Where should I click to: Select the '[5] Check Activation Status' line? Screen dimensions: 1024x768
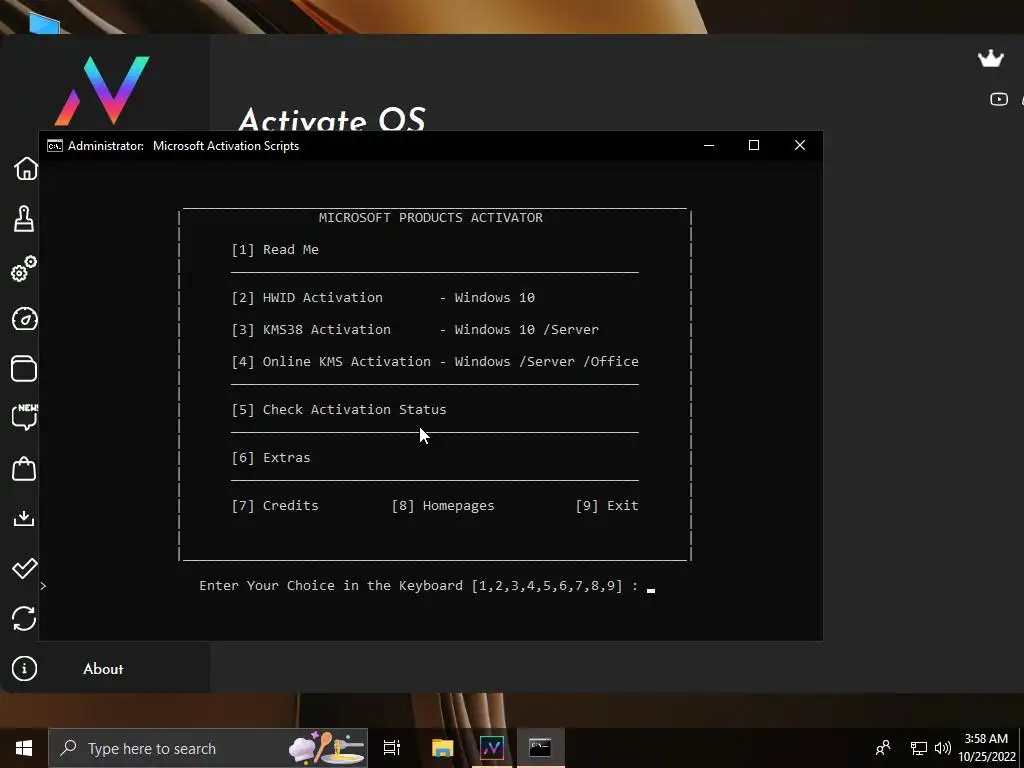click(339, 410)
